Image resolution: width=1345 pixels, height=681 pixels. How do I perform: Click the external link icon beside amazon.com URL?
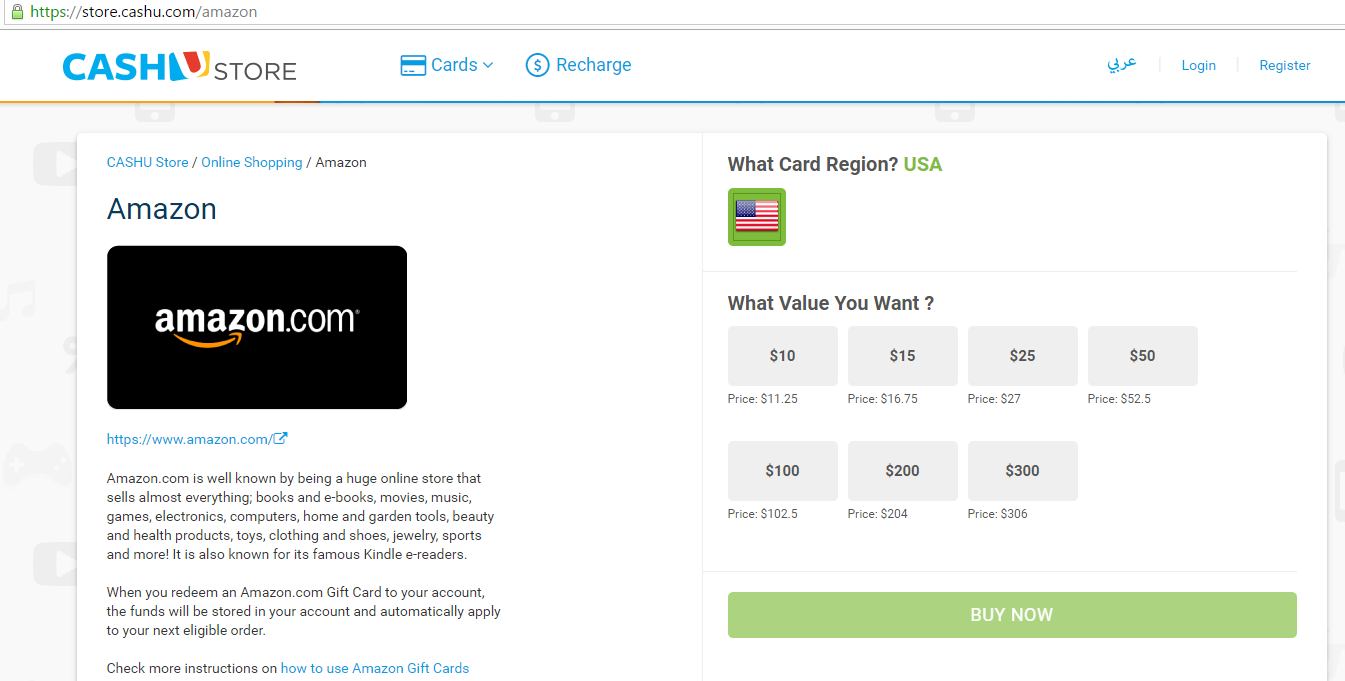(281, 439)
